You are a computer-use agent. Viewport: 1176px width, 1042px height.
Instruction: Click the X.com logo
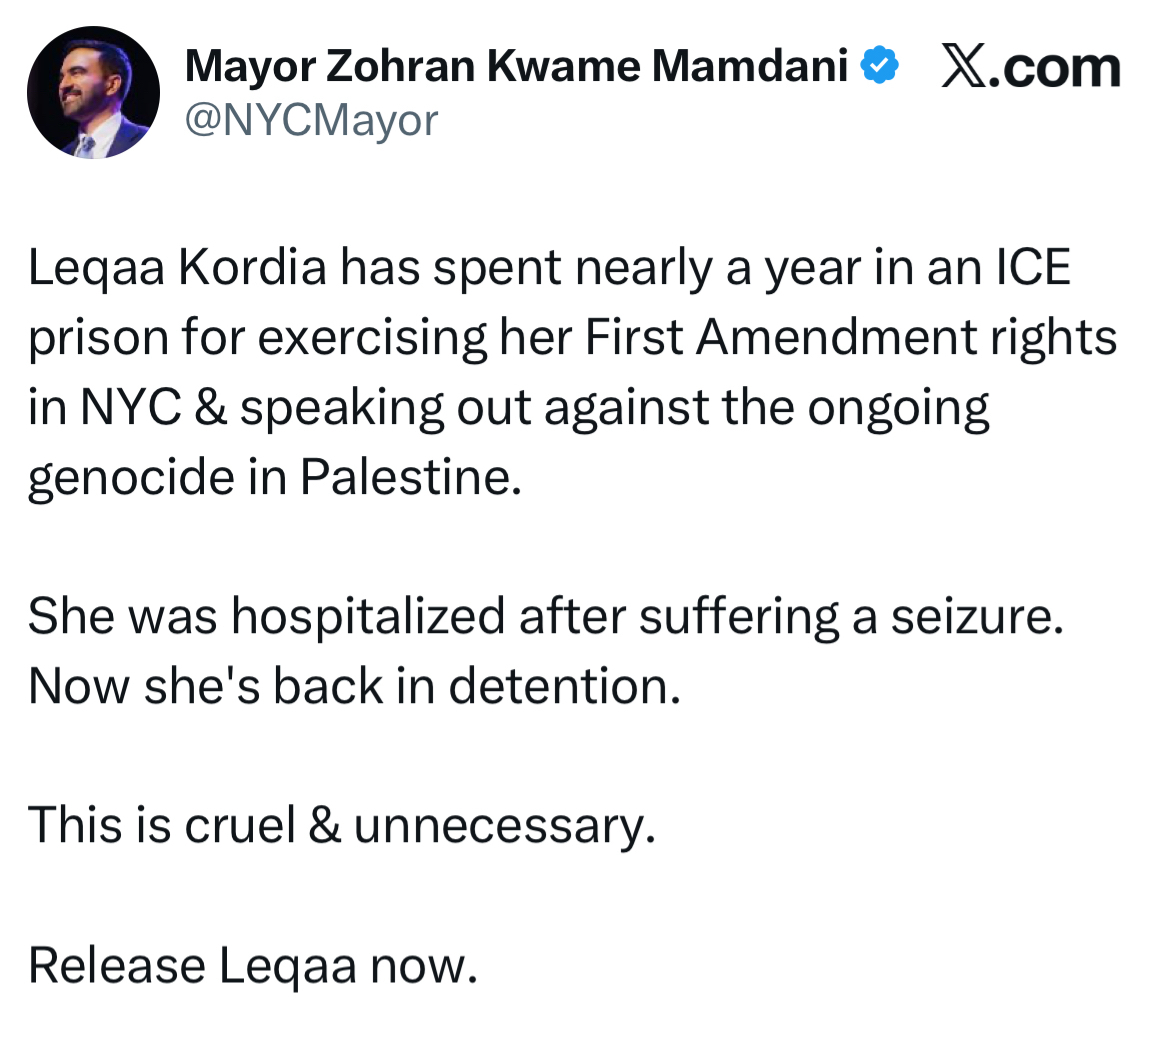[x=1031, y=67]
